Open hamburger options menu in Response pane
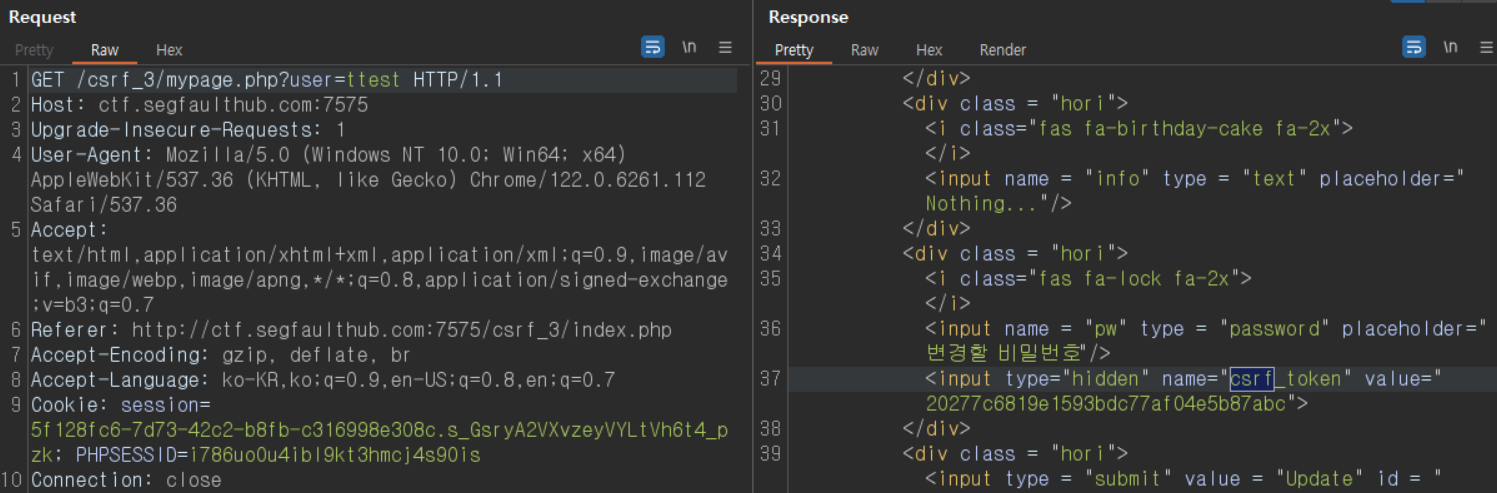The image size is (1497, 493). [1487, 47]
